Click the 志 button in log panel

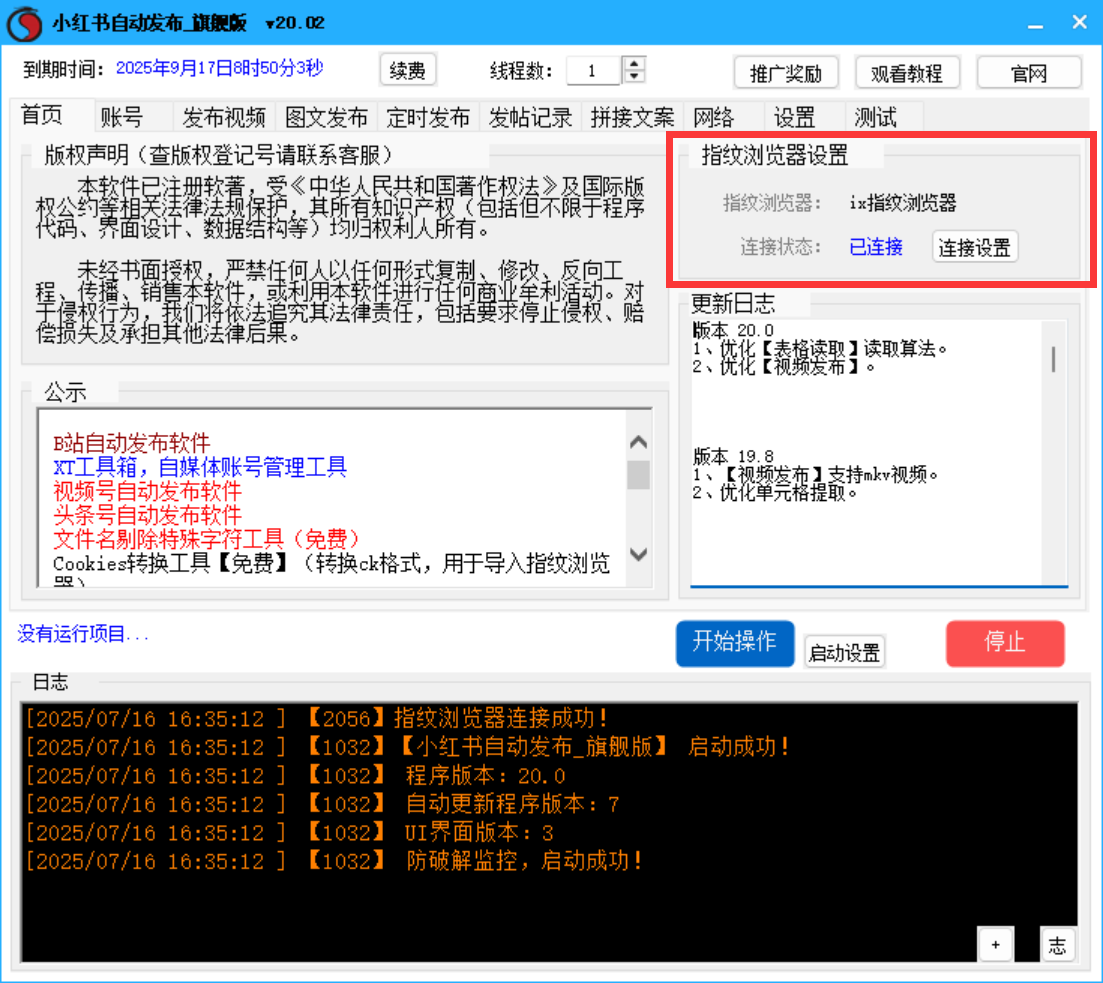coord(1057,945)
